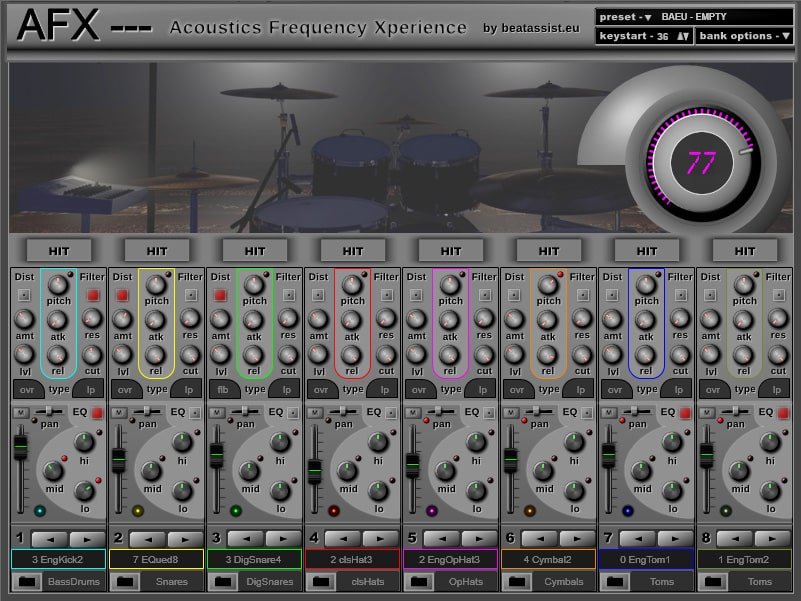This screenshot has height=601, width=801.
Task: Trigger the HIT button for channel 6
Action: [x=549, y=251]
